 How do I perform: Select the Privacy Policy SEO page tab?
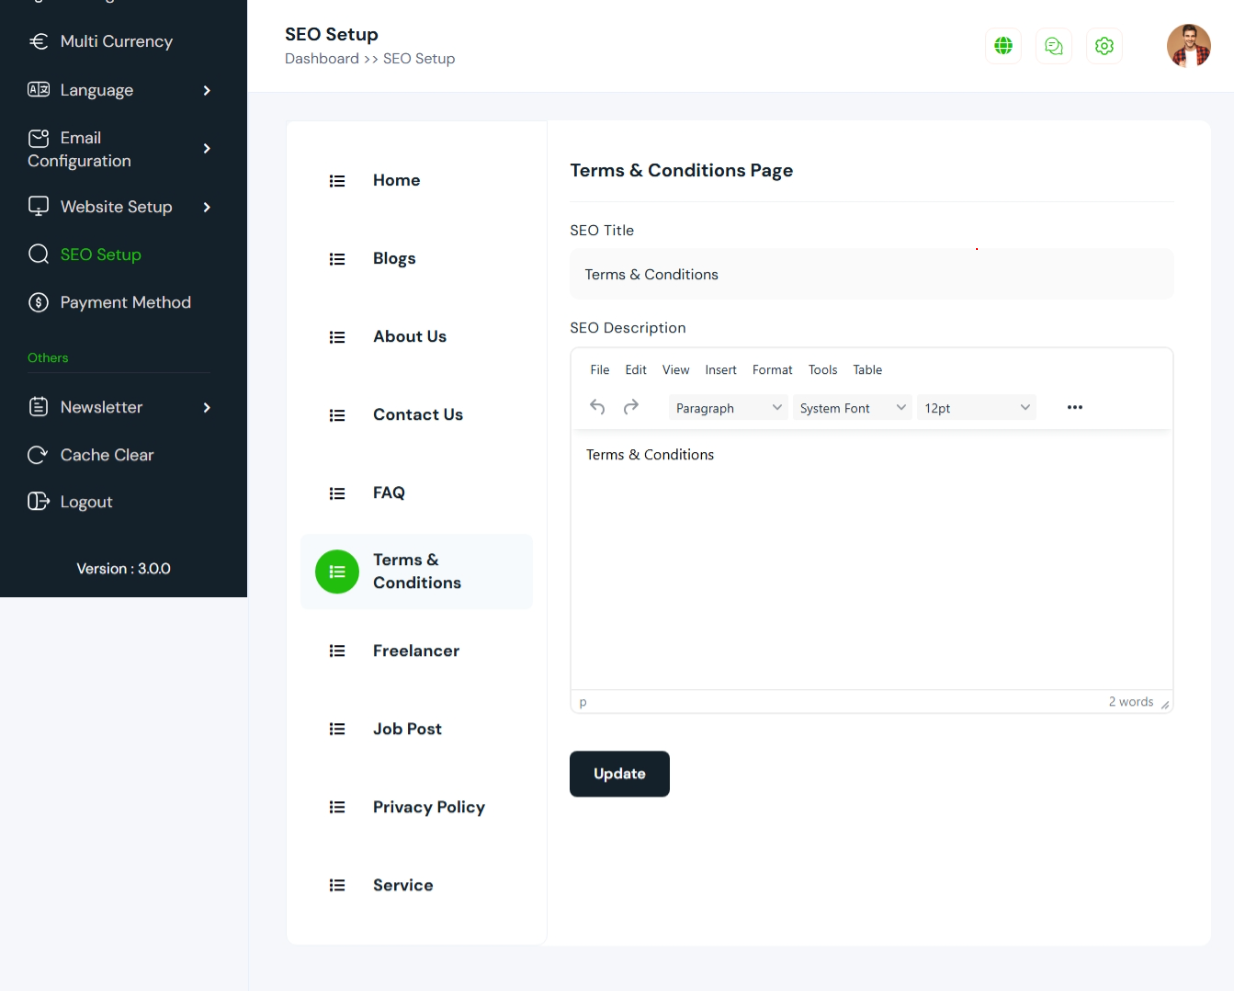428,807
